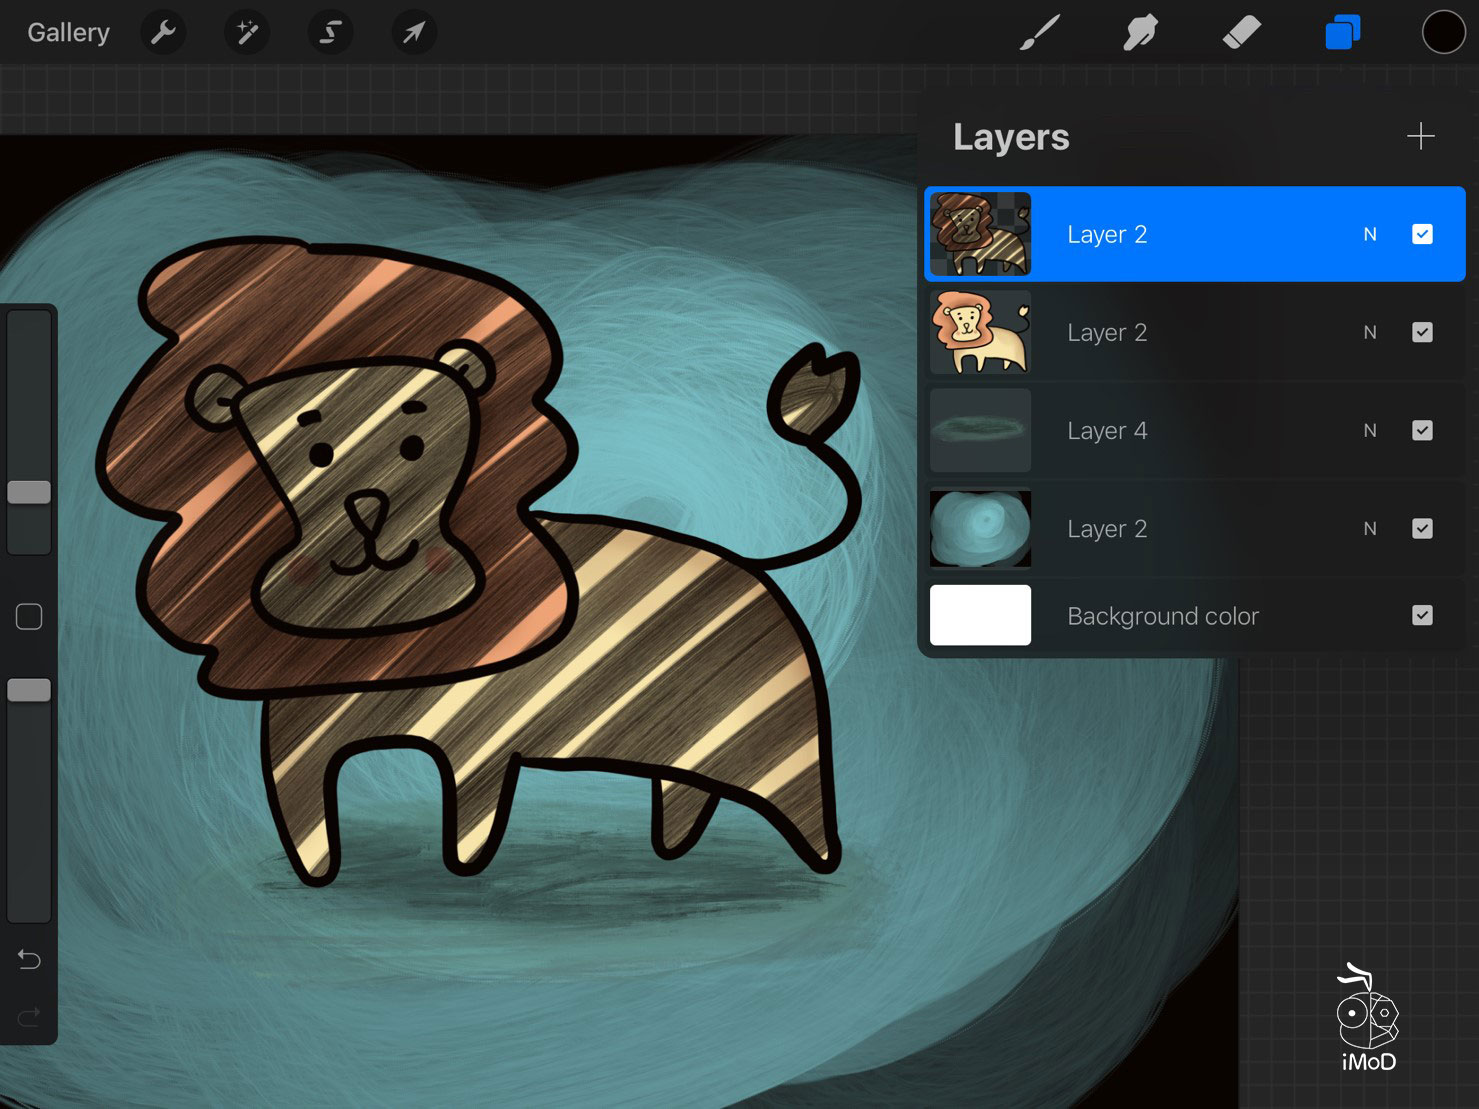Expand blend mode N on highlighted layer
1479x1109 pixels.
click(x=1370, y=234)
